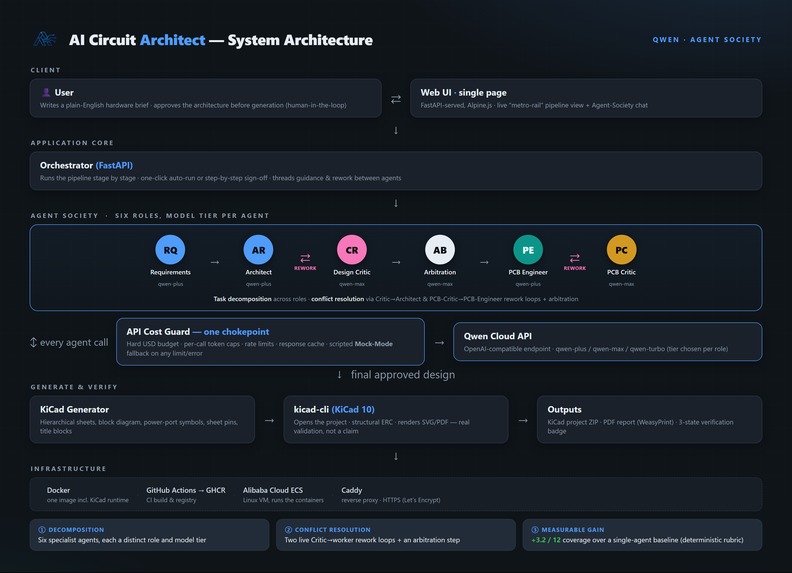Click the MEASURABLE GAIN card heading

[x=573, y=530]
